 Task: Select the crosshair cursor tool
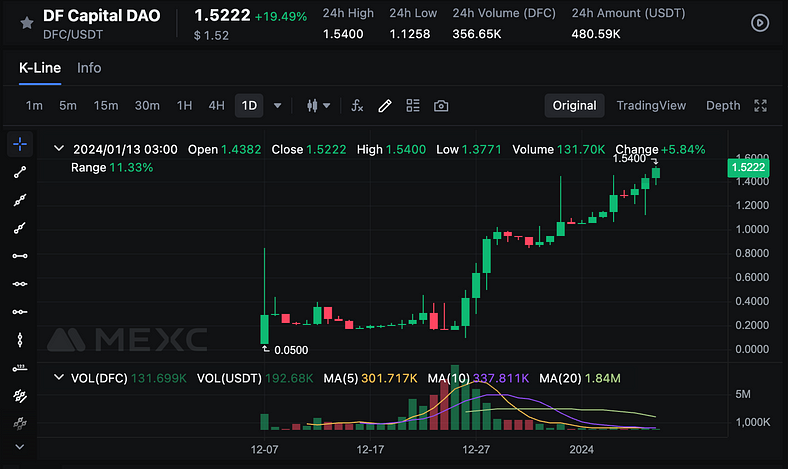coord(20,144)
